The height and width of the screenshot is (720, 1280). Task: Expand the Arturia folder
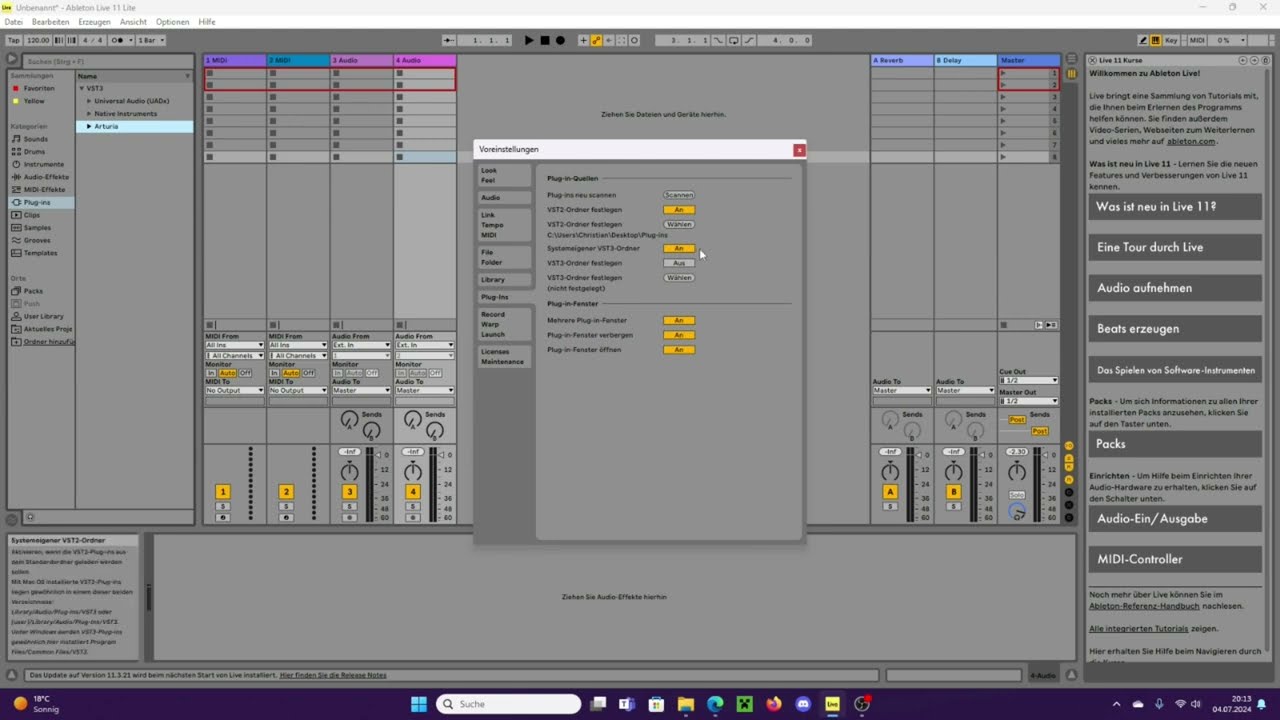[89, 127]
